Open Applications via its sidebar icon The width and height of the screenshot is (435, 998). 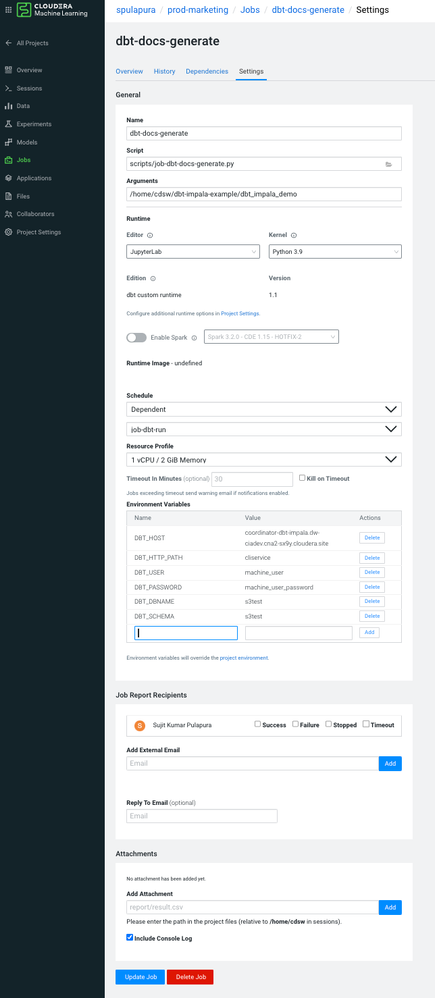click(8, 178)
